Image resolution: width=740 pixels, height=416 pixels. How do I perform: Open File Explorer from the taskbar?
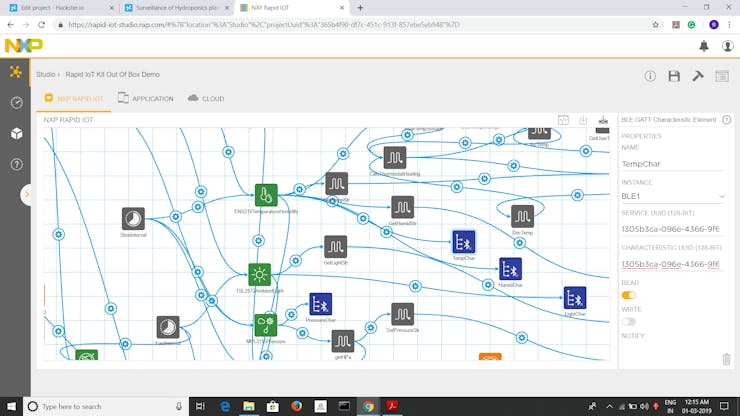[249, 406]
